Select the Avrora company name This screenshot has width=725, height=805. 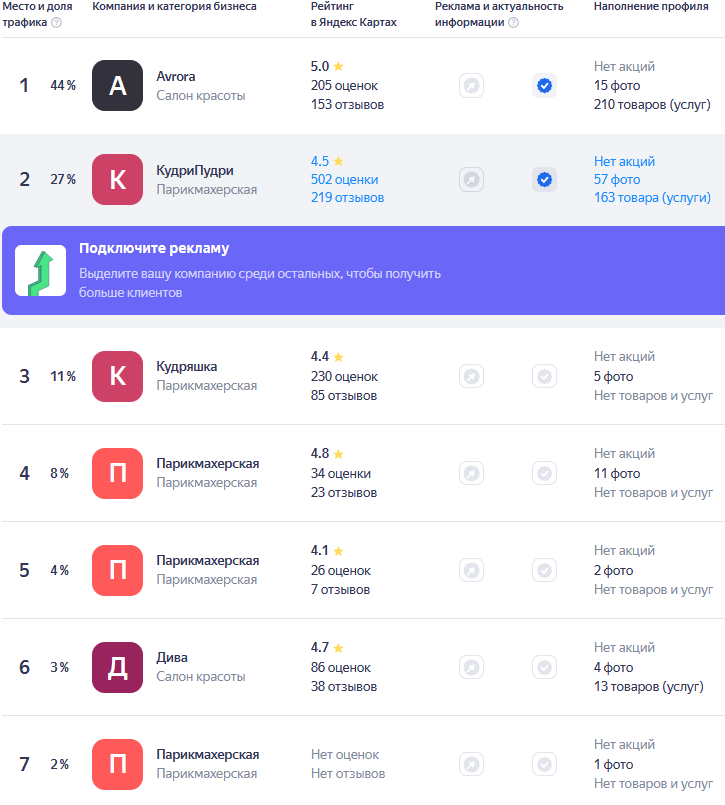(x=177, y=76)
